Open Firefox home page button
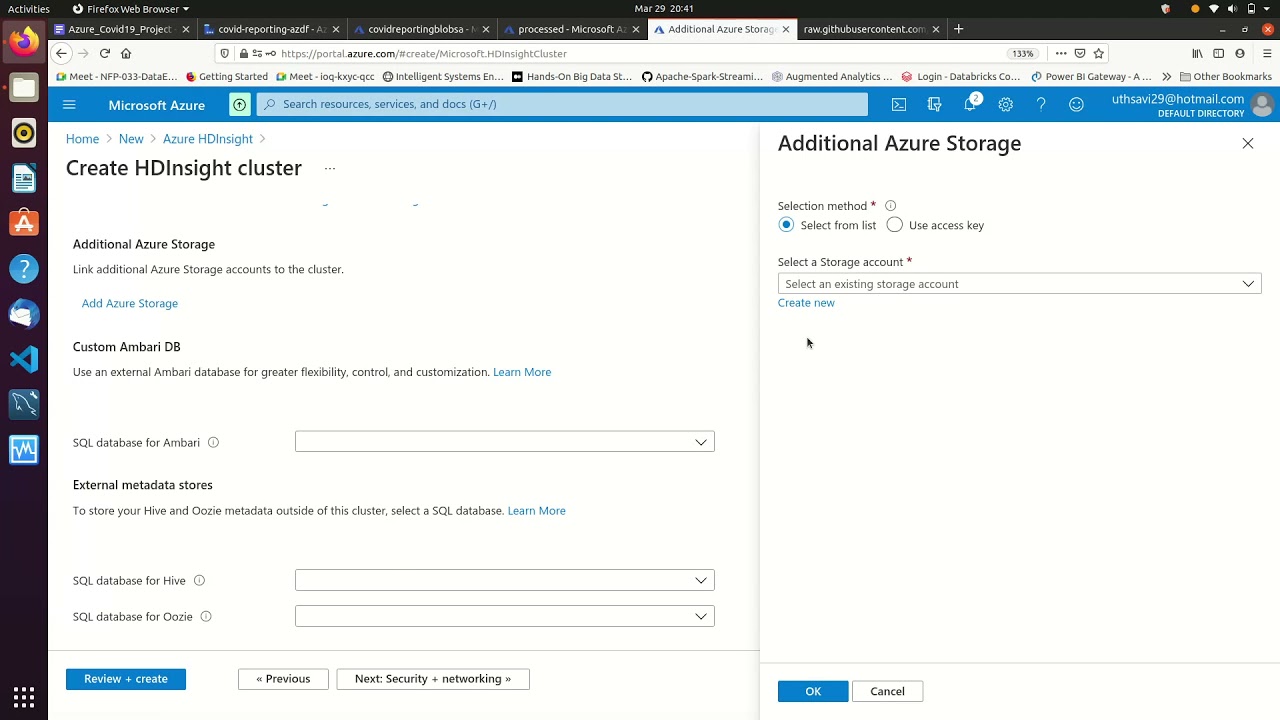1280x720 pixels. point(126,53)
